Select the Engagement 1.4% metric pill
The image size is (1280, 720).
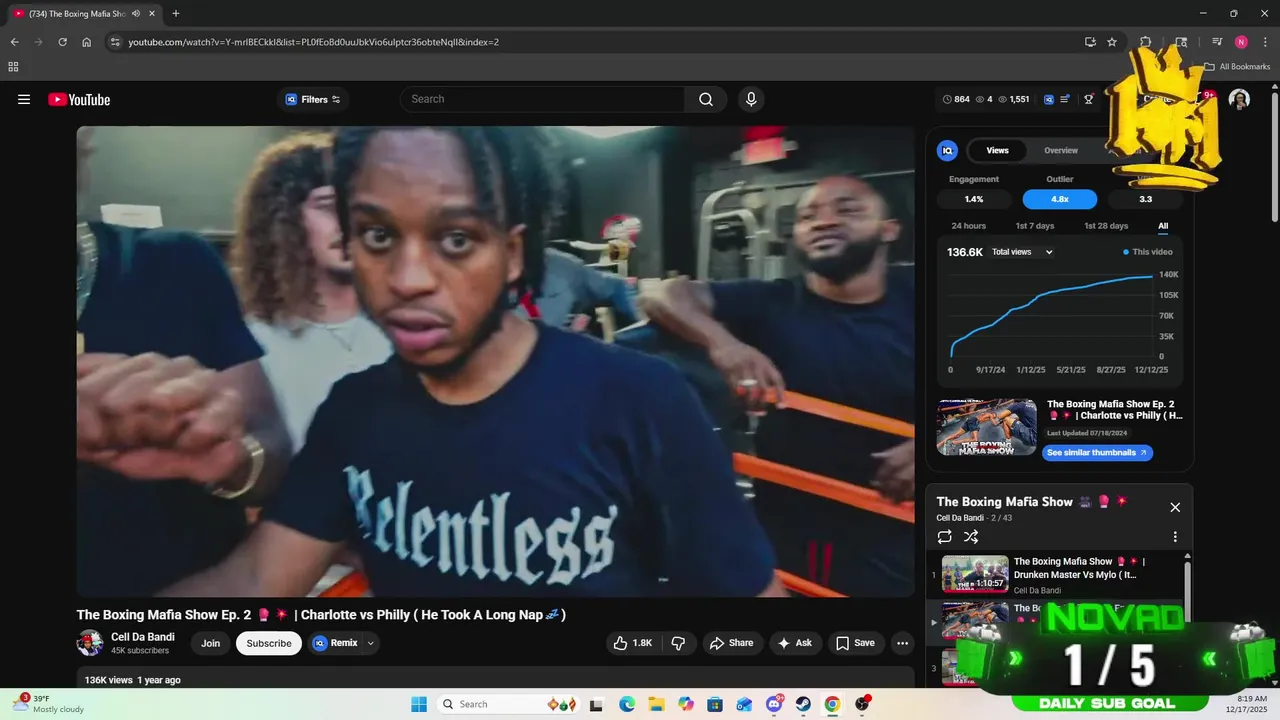click(x=974, y=199)
